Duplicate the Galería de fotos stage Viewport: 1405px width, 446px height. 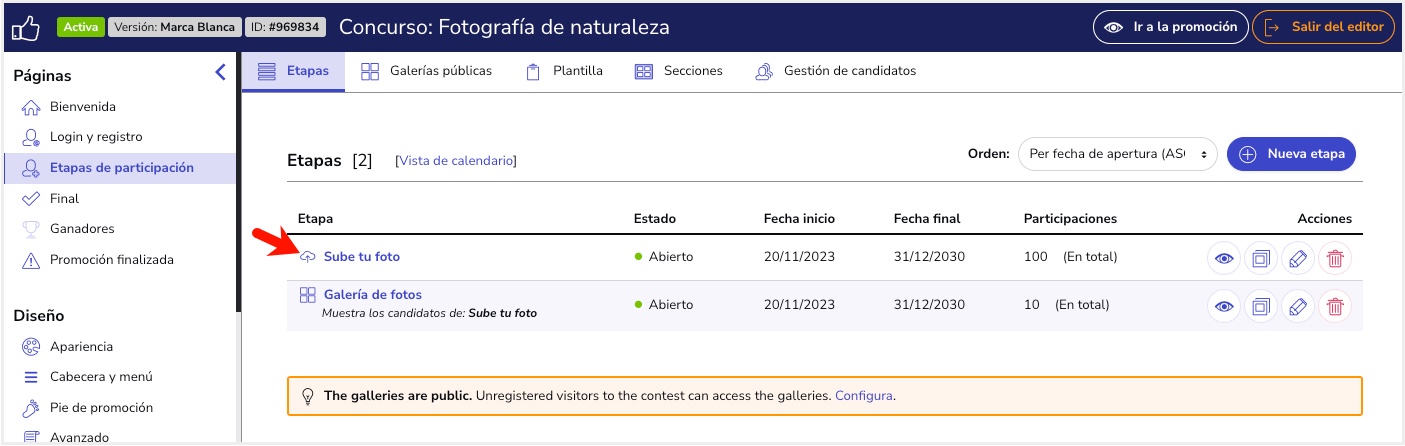click(1260, 306)
